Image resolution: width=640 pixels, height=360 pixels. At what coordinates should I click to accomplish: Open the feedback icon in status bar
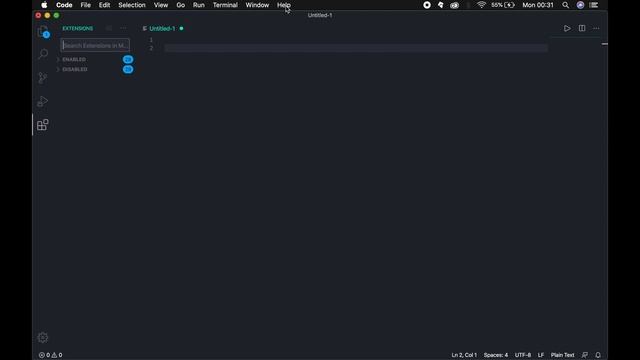585,355
